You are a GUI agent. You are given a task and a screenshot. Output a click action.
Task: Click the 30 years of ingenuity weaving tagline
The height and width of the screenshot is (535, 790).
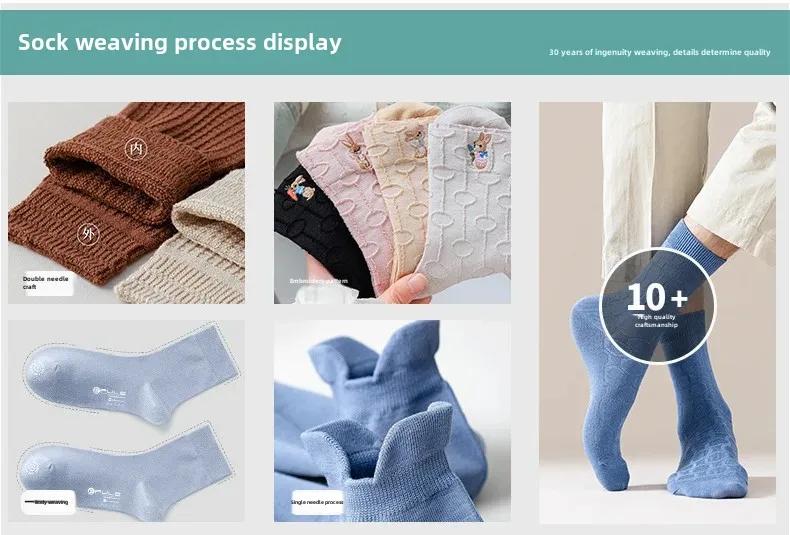pyautogui.click(x=660, y=52)
